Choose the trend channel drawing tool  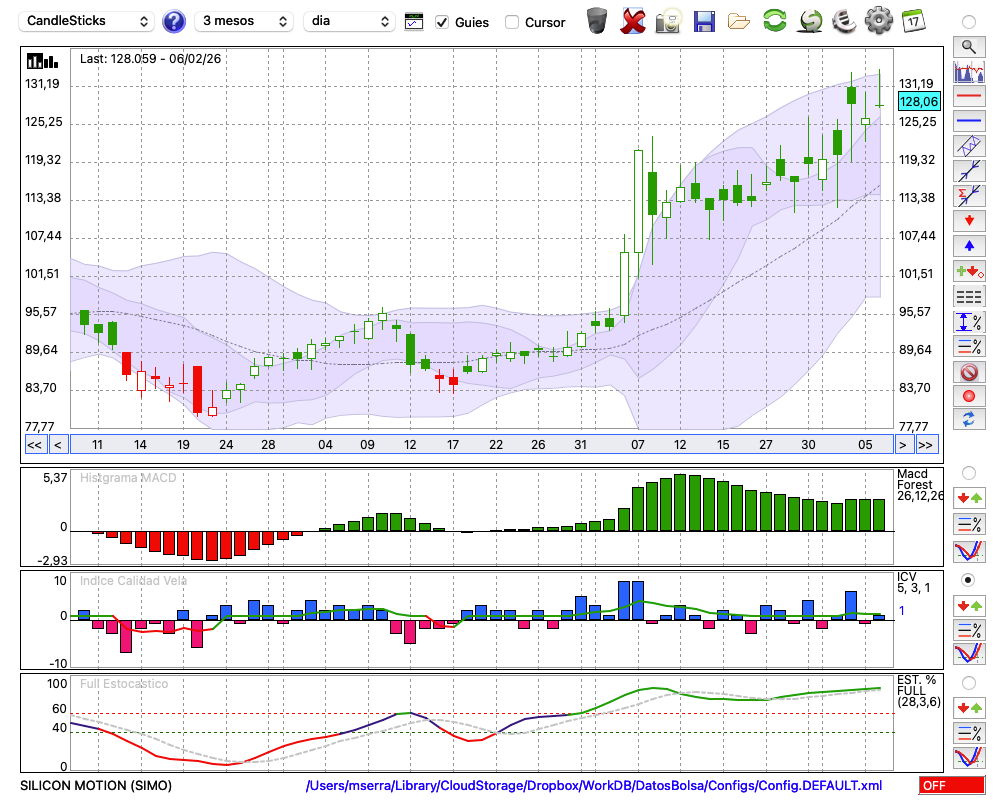pyautogui.click(x=968, y=145)
